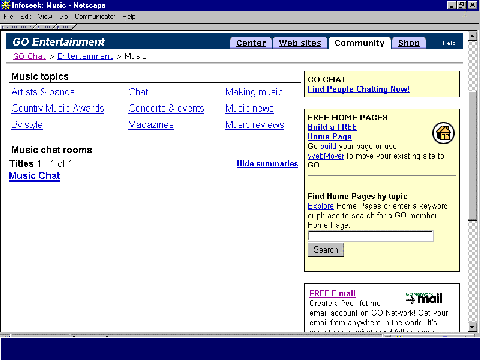Click the vertical scrollbar down arrow

(472, 327)
